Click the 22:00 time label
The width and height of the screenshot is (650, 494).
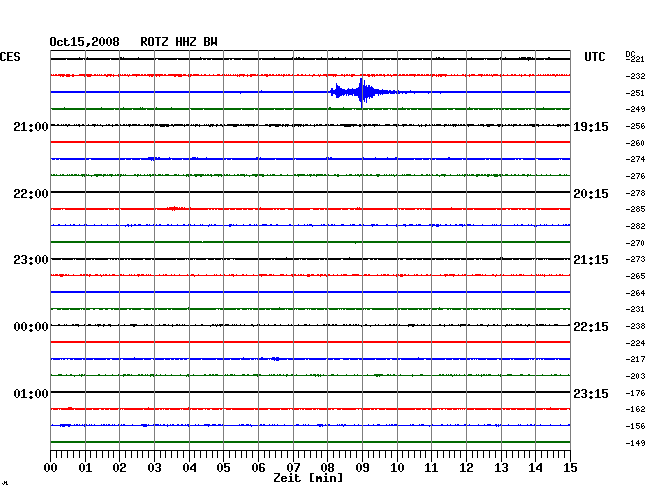coord(31,194)
